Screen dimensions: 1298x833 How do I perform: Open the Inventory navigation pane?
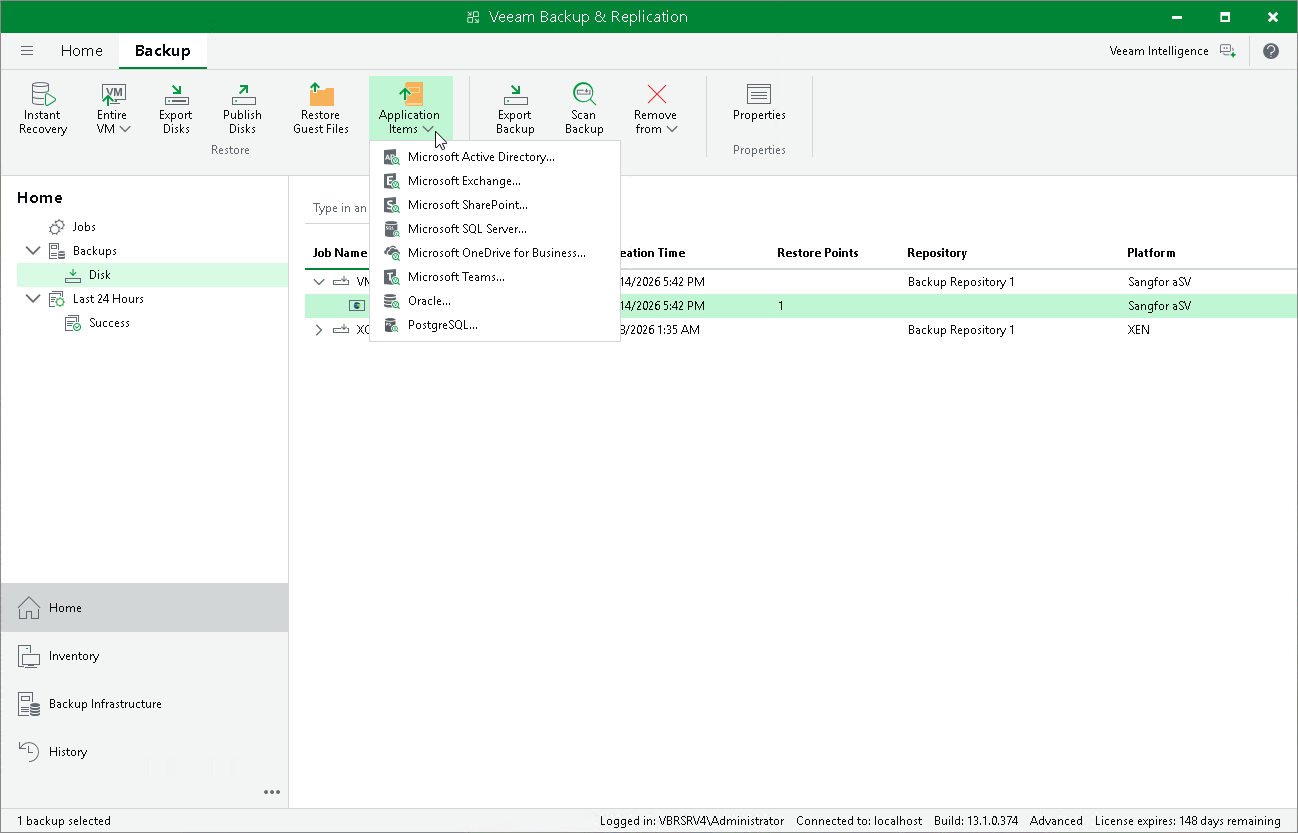pos(144,656)
